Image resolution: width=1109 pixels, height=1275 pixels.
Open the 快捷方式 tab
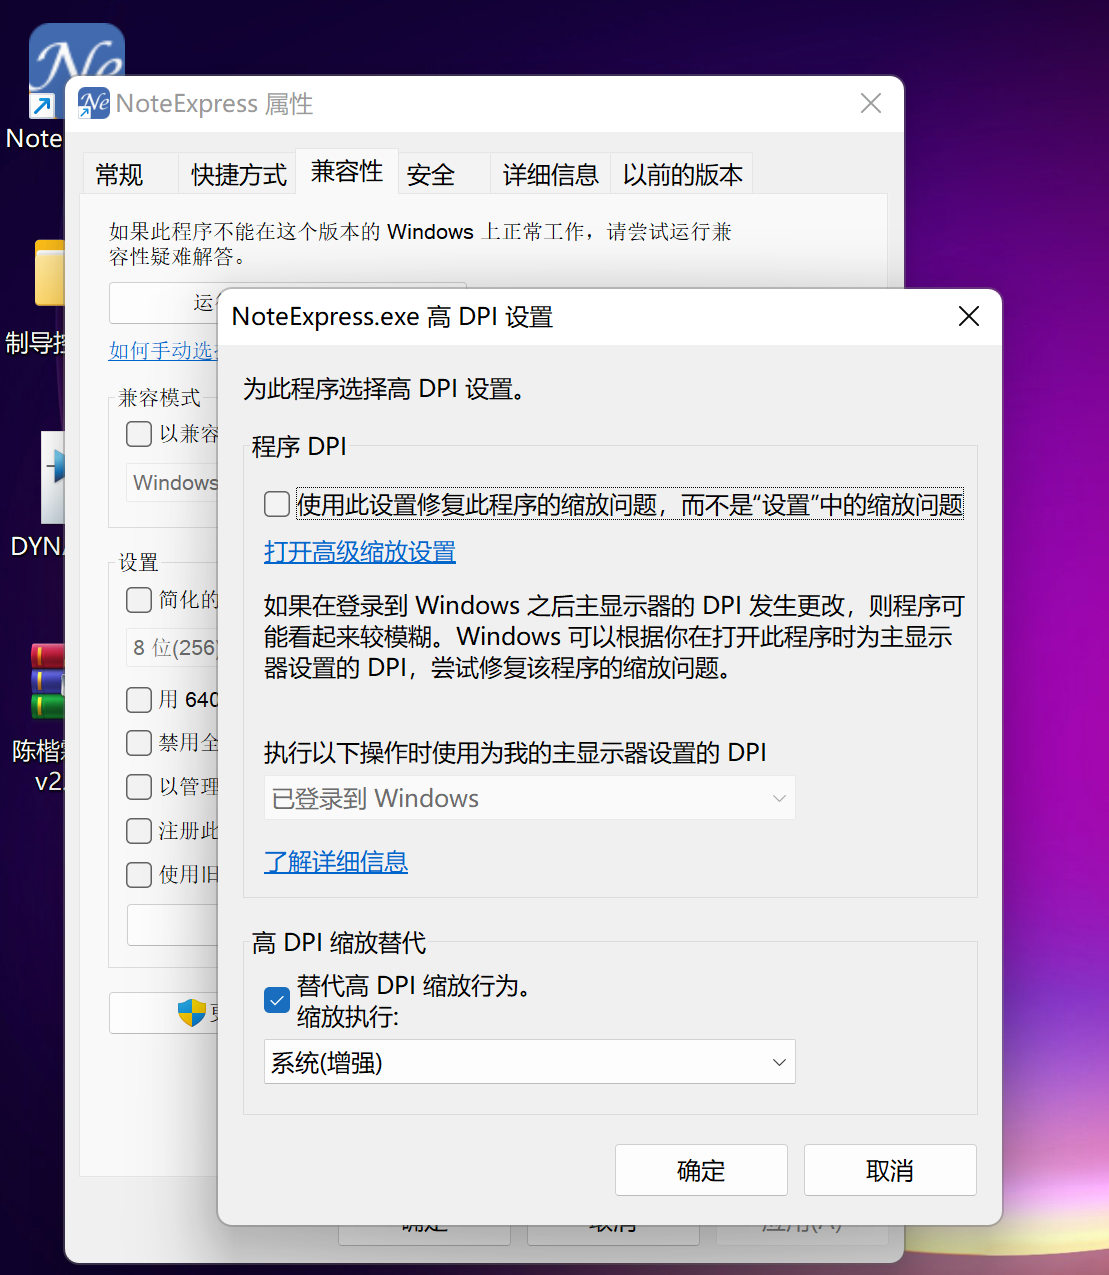point(239,175)
